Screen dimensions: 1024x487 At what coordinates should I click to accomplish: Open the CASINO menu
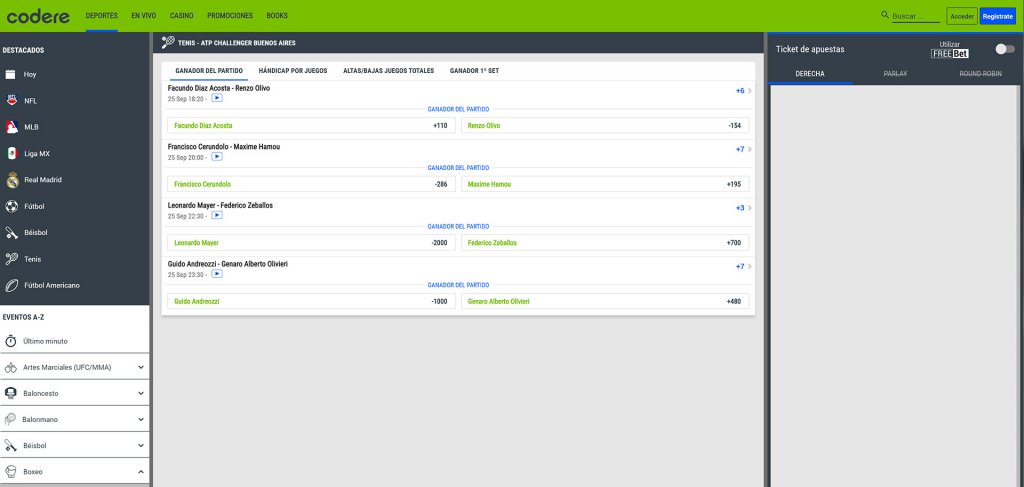[182, 16]
